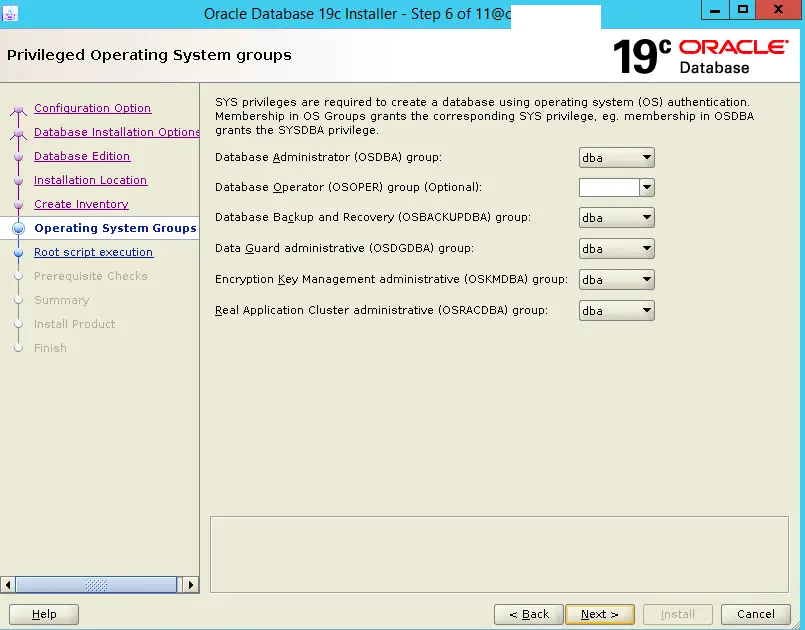
Task: Minimize the installer window
Action: click(715, 9)
